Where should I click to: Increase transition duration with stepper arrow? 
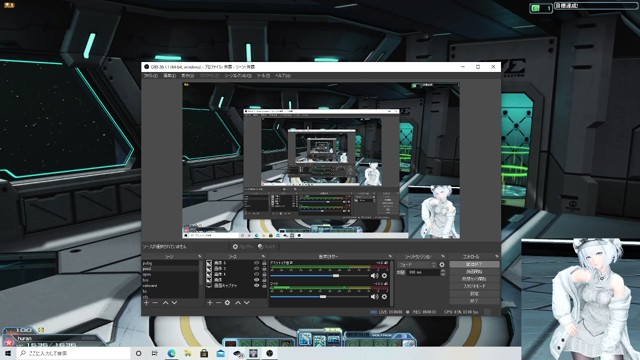(x=443, y=271)
